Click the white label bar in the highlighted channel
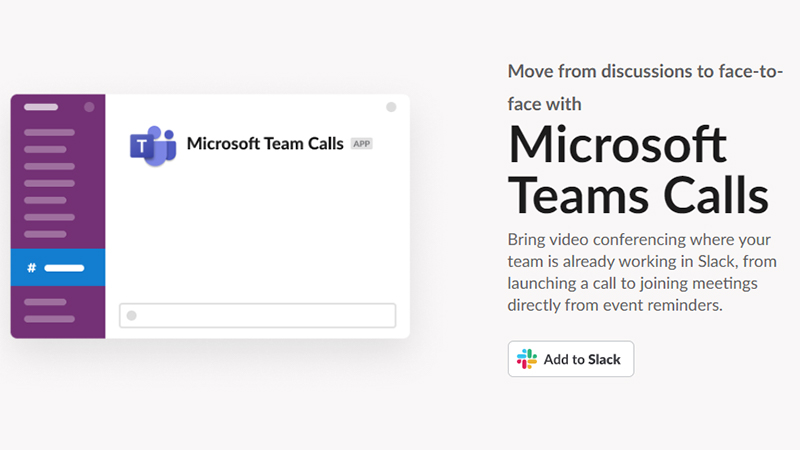The image size is (800, 450). tap(65, 268)
